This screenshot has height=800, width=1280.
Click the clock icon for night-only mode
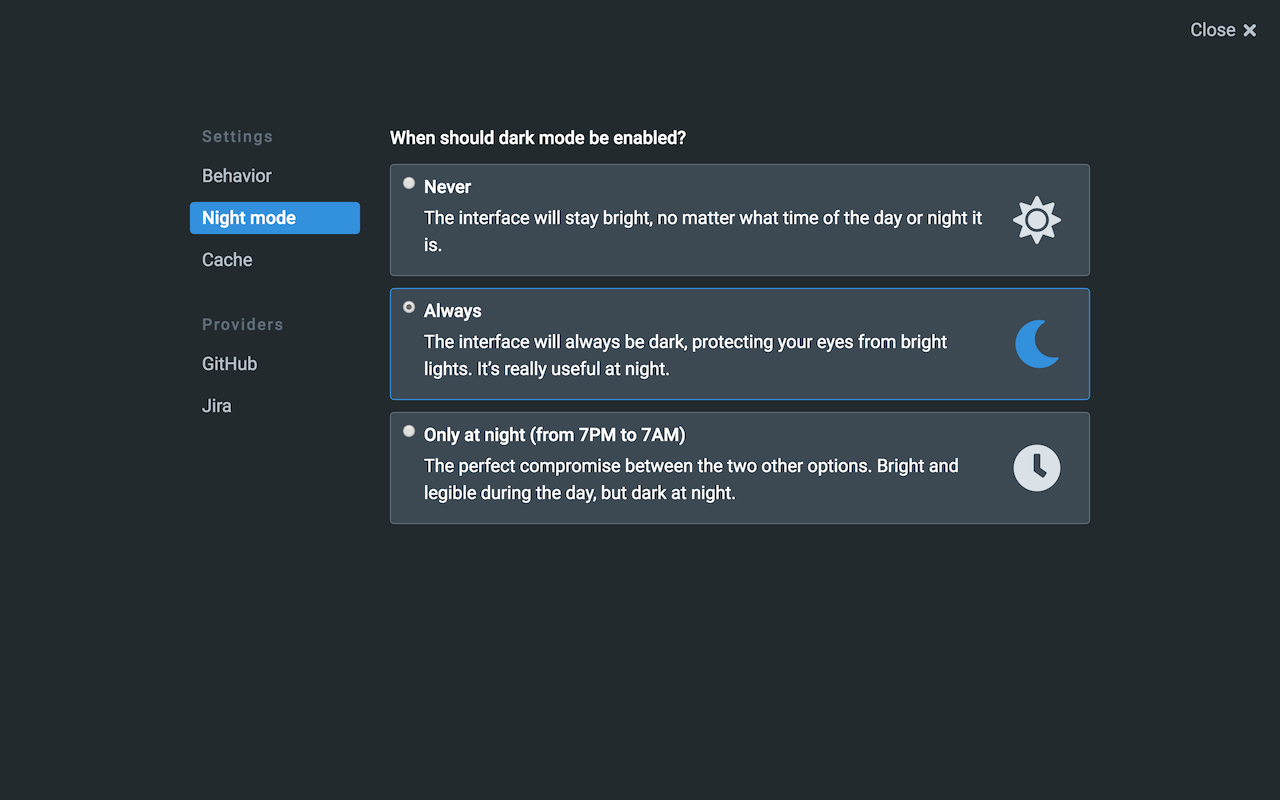pyautogui.click(x=1036, y=468)
